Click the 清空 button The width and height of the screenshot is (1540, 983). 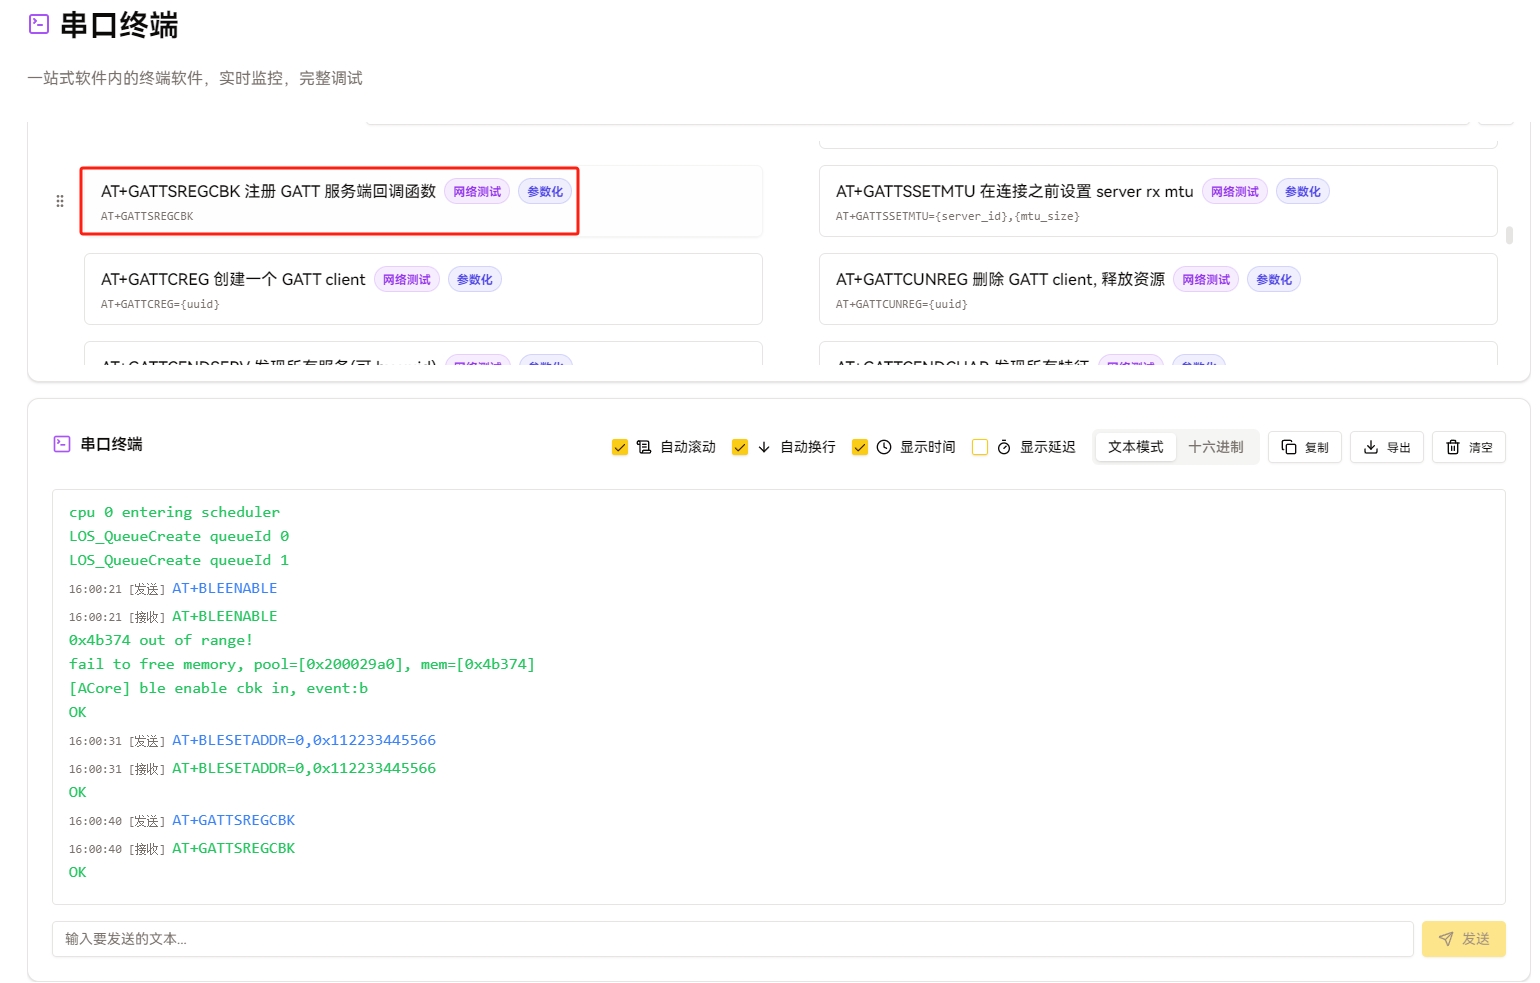(x=1469, y=447)
